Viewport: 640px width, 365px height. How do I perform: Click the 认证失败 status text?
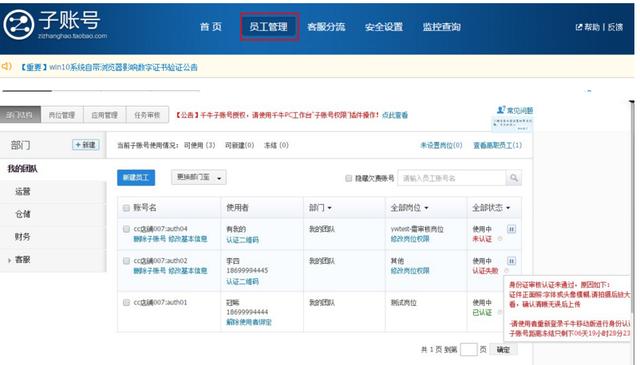pyautogui.click(x=485, y=271)
